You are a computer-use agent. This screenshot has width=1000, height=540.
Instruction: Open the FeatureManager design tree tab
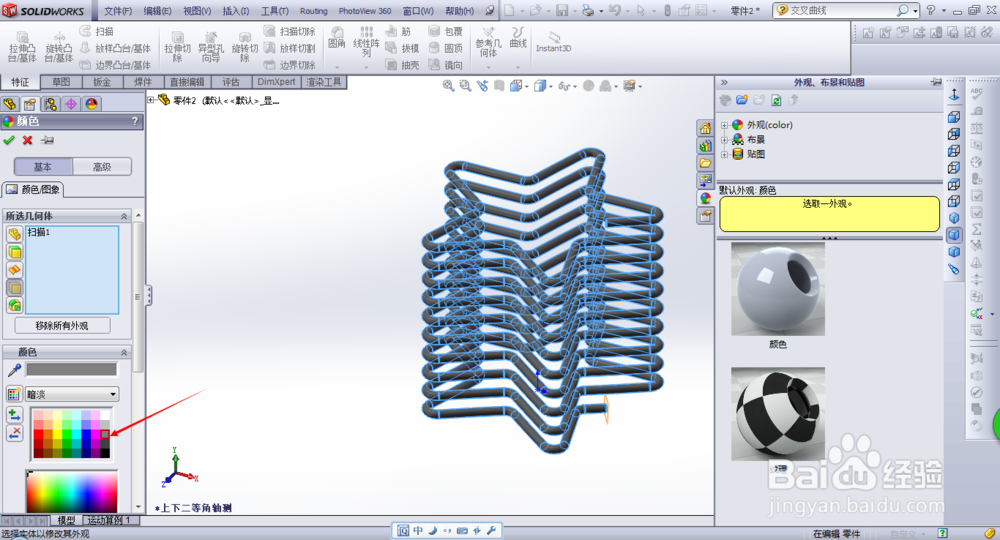(x=10, y=104)
